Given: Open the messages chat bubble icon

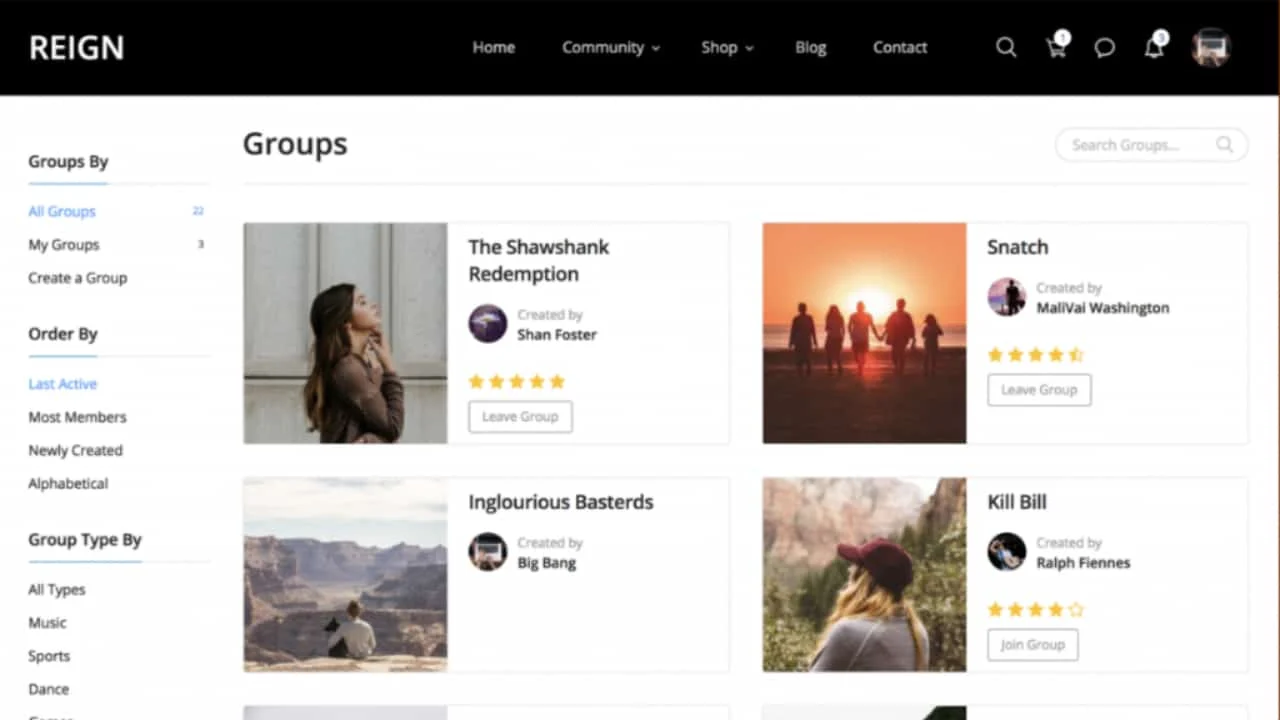Looking at the screenshot, I should [x=1105, y=48].
